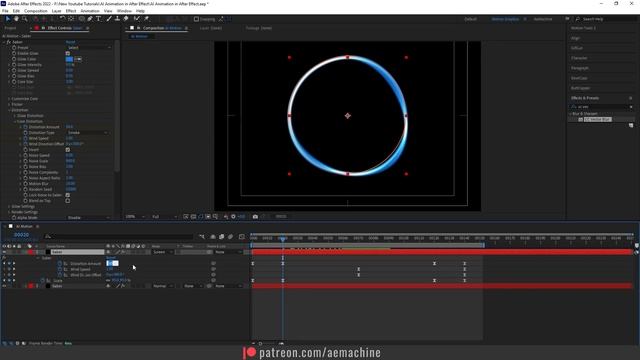Expand the Render Settings group

pyautogui.click(x=9, y=212)
